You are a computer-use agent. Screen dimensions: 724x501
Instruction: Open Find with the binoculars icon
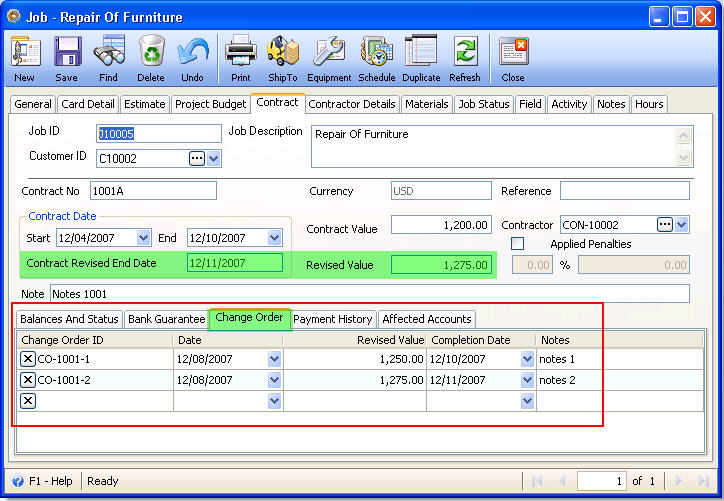[109, 51]
